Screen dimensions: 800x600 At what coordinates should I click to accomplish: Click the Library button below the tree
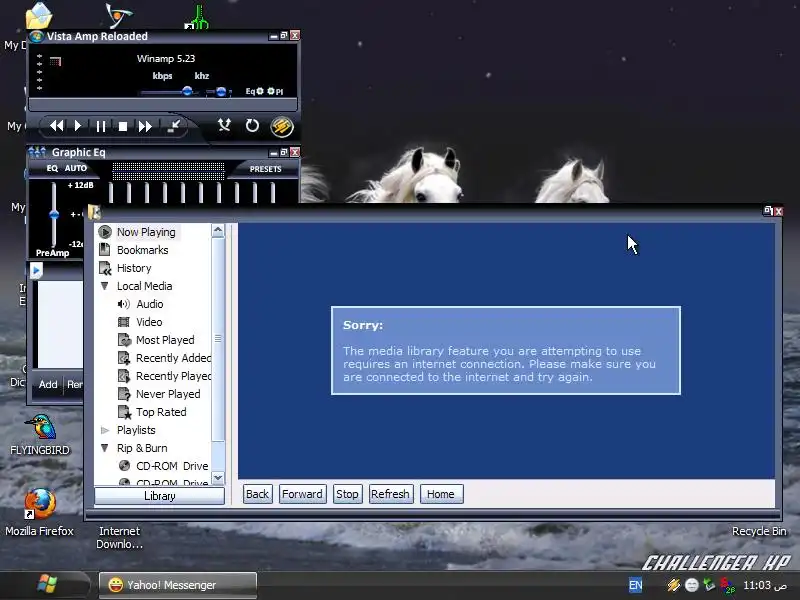tap(159, 496)
